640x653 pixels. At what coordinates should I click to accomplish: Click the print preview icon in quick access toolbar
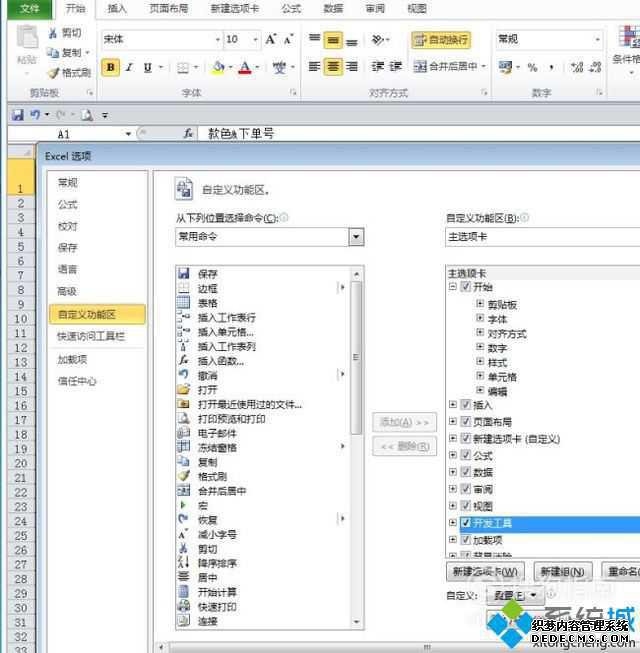point(87,115)
